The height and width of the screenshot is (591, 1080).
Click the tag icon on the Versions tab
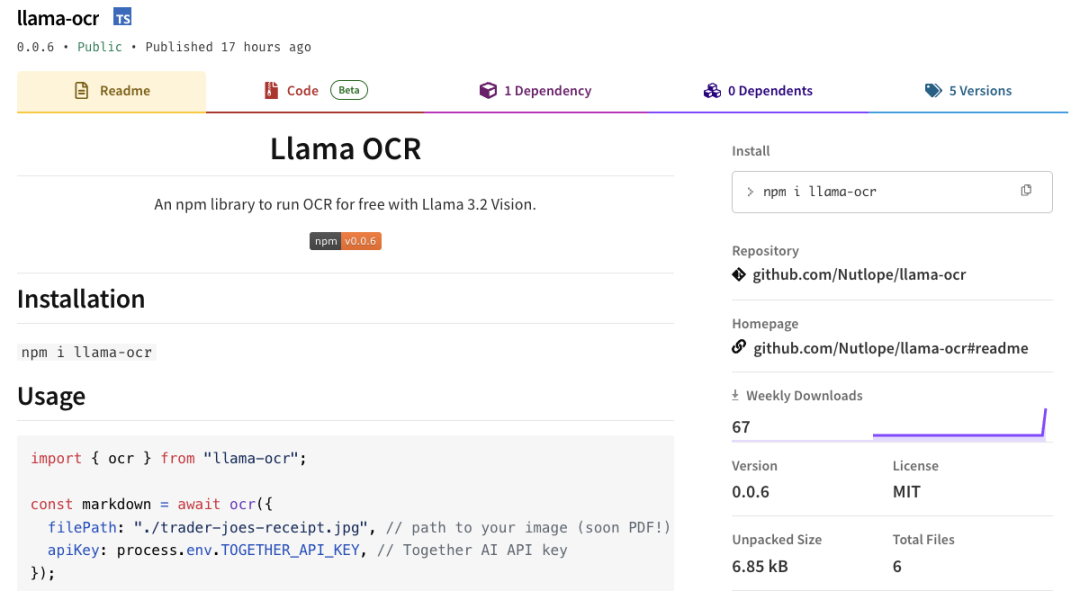point(934,89)
